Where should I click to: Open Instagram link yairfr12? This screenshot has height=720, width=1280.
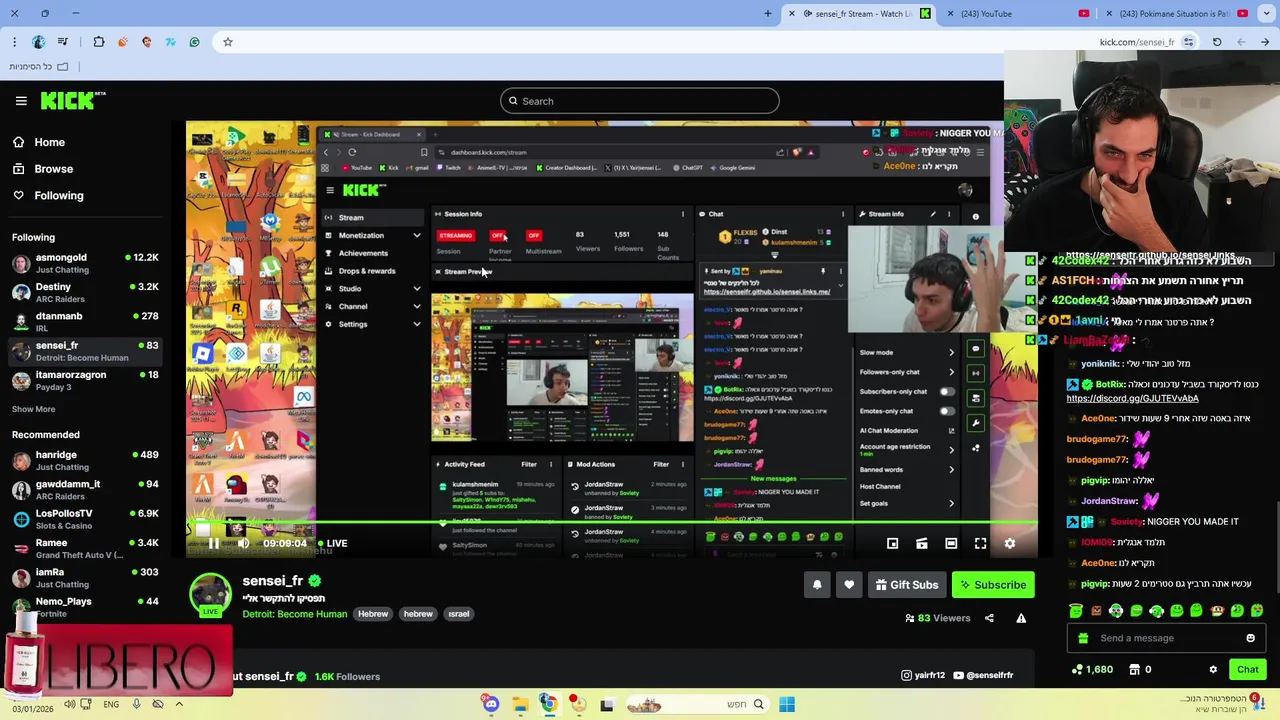pos(923,676)
